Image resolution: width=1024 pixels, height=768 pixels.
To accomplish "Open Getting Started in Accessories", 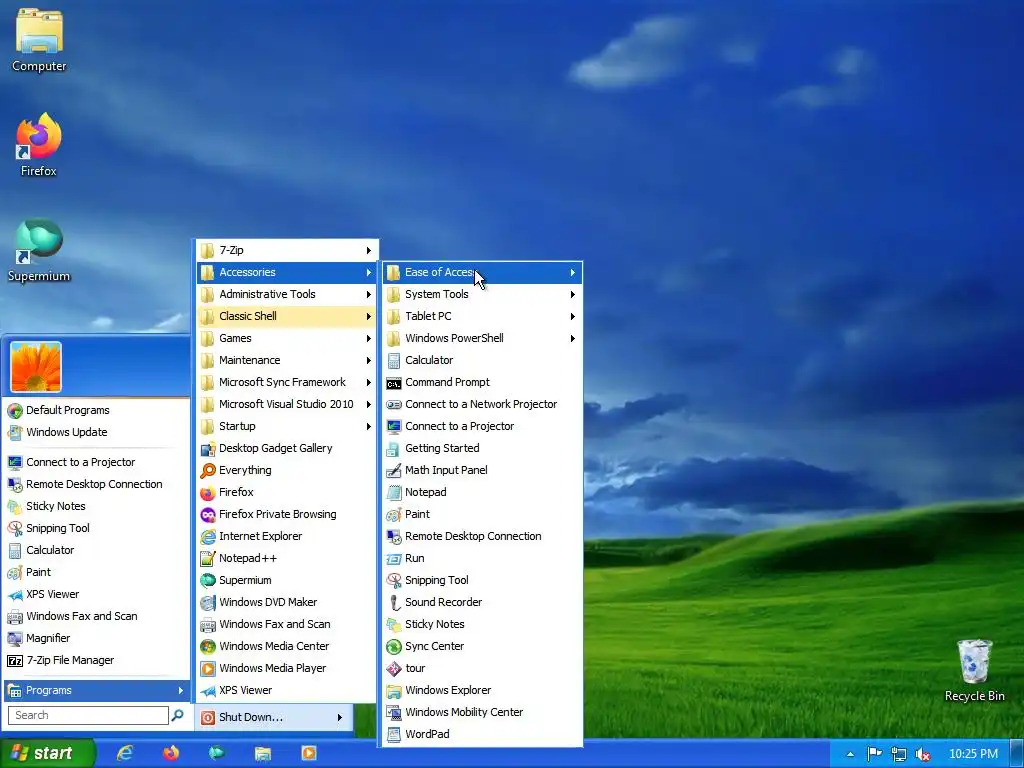I will tap(482, 448).
